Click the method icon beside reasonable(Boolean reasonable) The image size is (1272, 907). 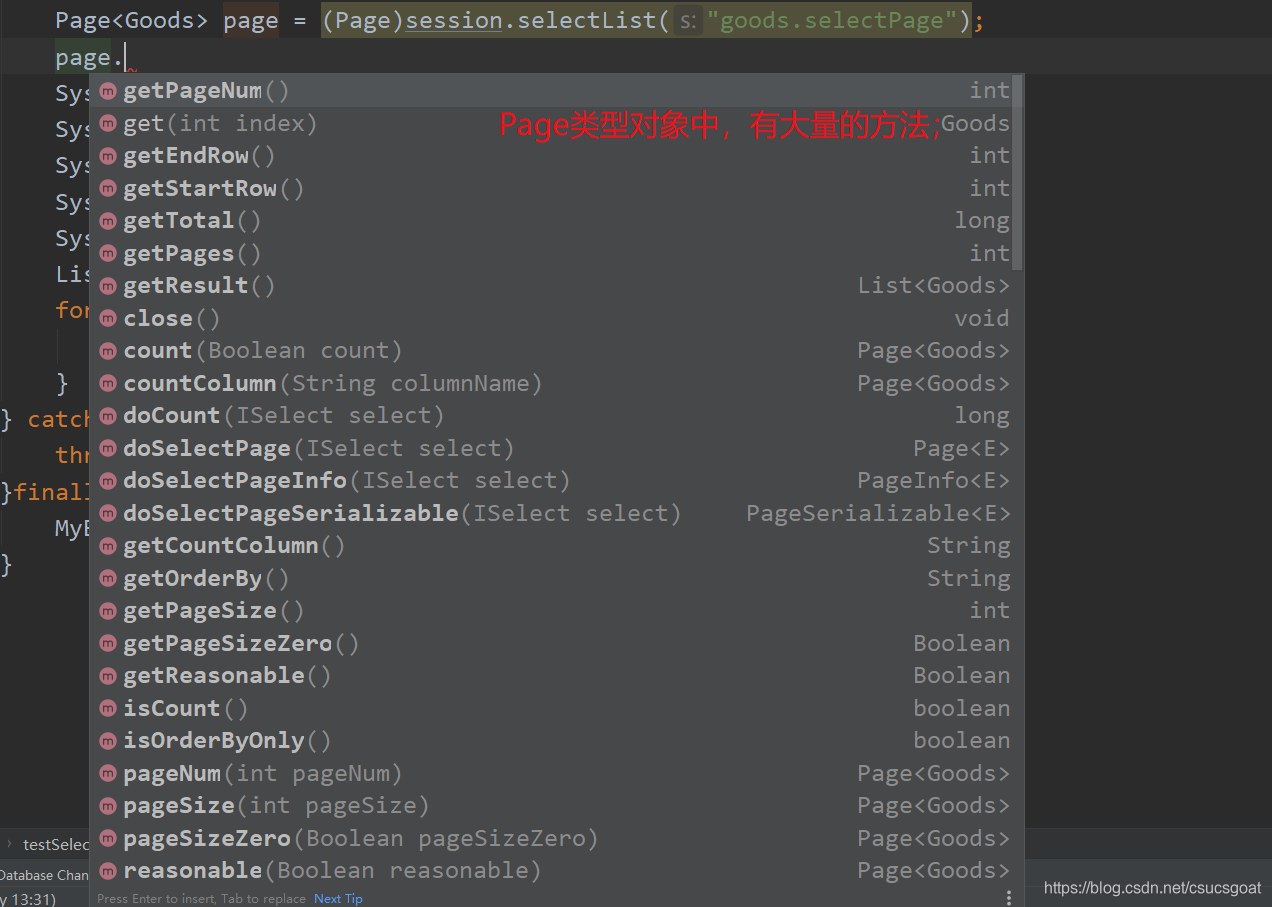point(107,870)
